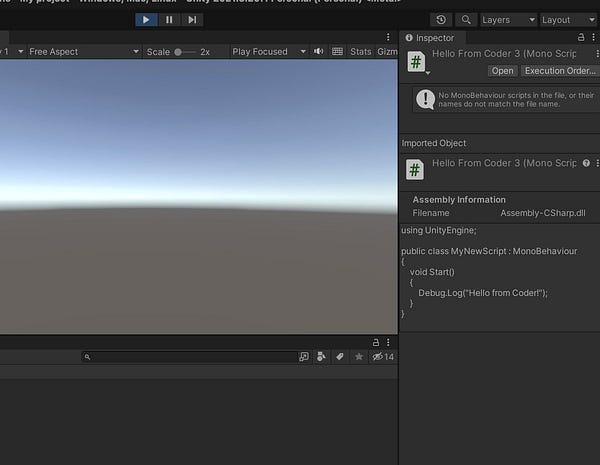Open the Game view three-dot options menu
This screenshot has height=465, width=600.
pyautogui.click(x=388, y=37)
